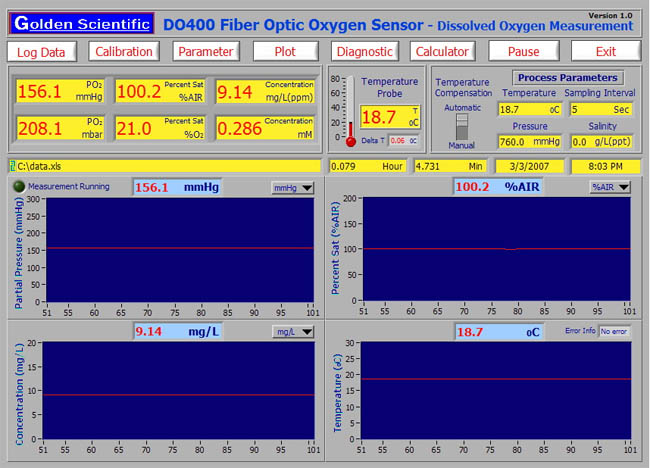Open the mg/L unit dropdown
The height and width of the screenshot is (468, 650).
293,332
